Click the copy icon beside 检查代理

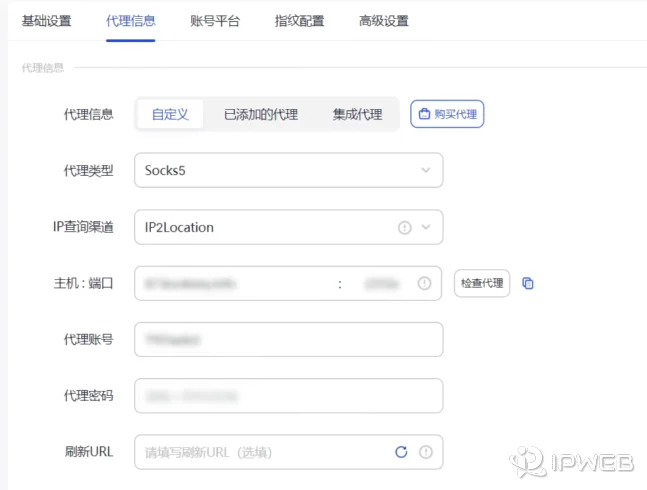coord(528,283)
